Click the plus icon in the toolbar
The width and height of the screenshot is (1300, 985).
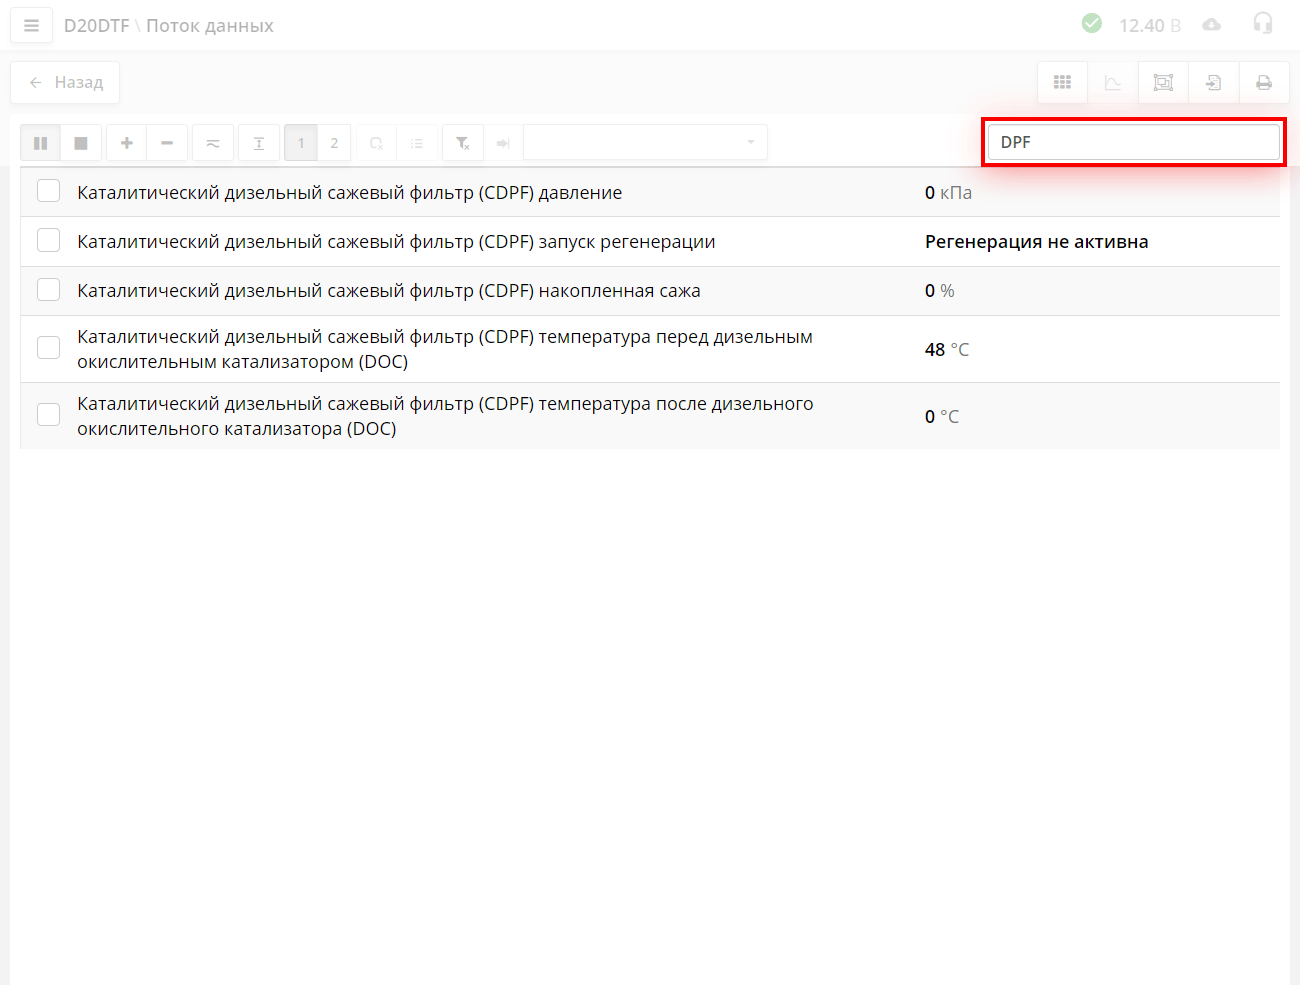point(127,143)
